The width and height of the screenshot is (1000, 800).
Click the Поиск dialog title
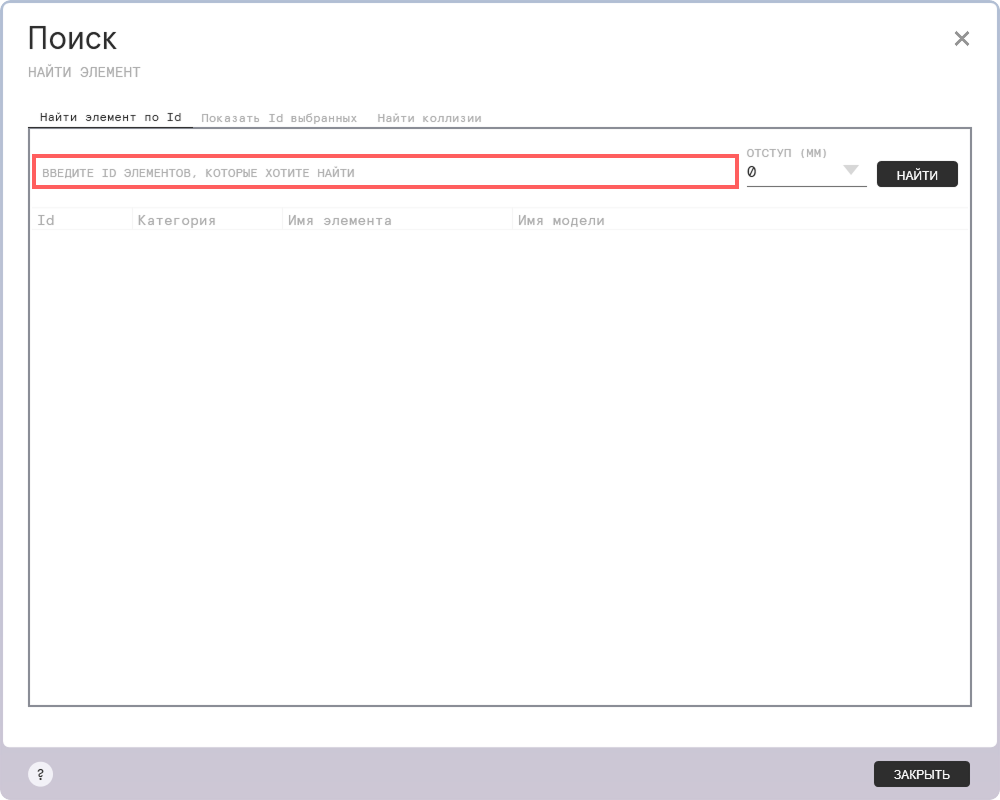pos(72,39)
